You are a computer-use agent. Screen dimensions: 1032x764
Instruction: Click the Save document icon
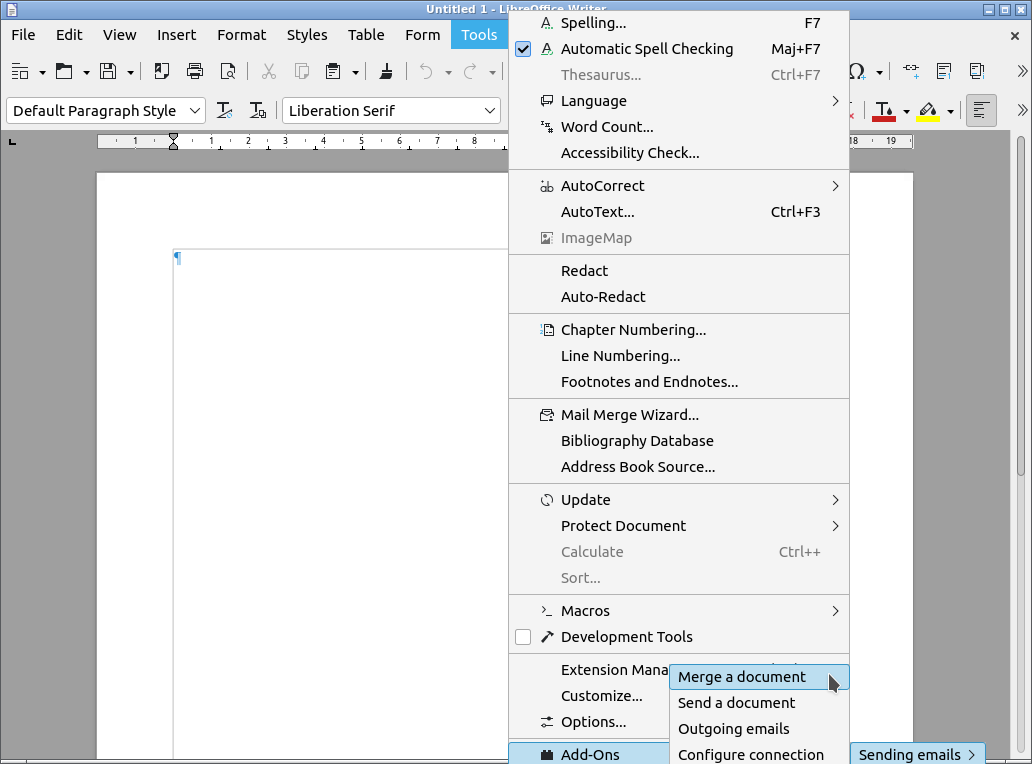tap(108, 71)
